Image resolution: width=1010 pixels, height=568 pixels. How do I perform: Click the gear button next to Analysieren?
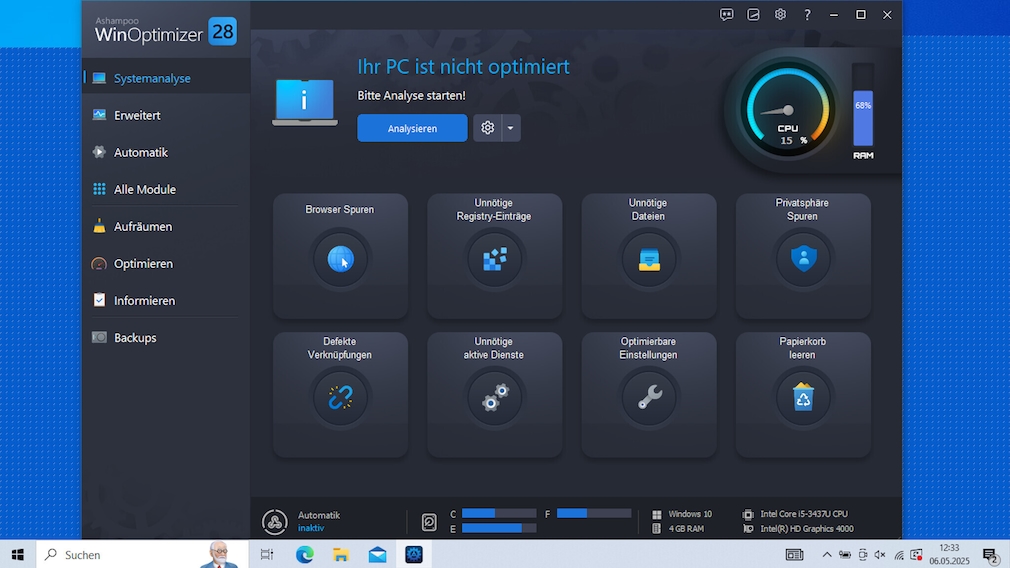click(x=488, y=128)
